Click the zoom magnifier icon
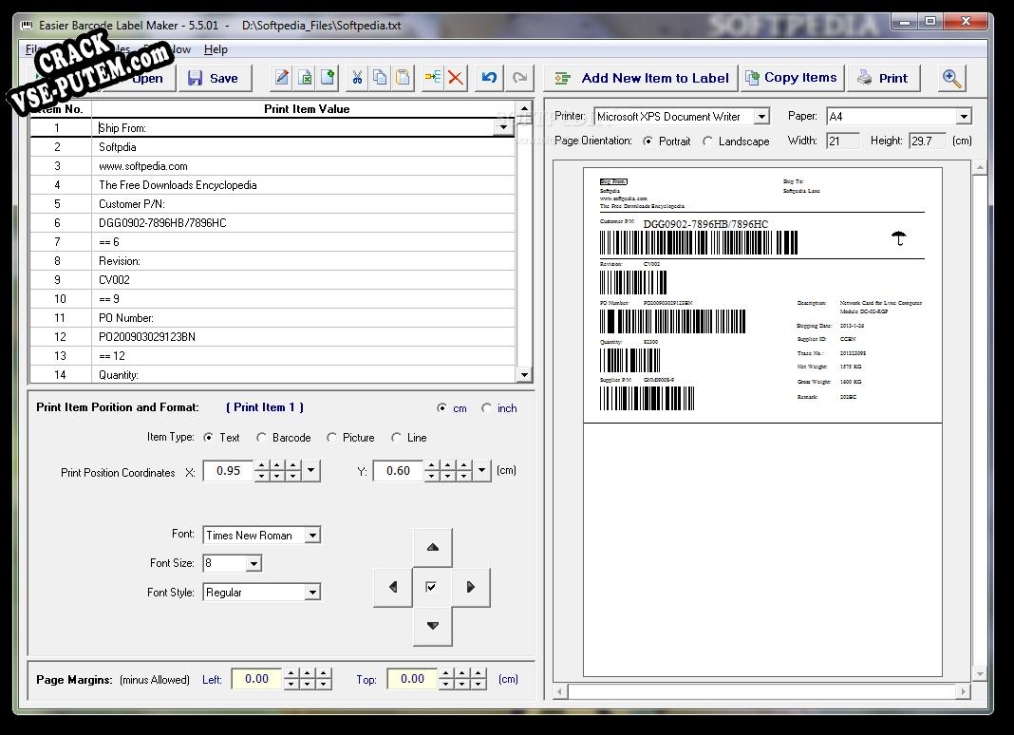Image resolution: width=1014 pixels, height=735 pixels. click(x=952, y=78)
